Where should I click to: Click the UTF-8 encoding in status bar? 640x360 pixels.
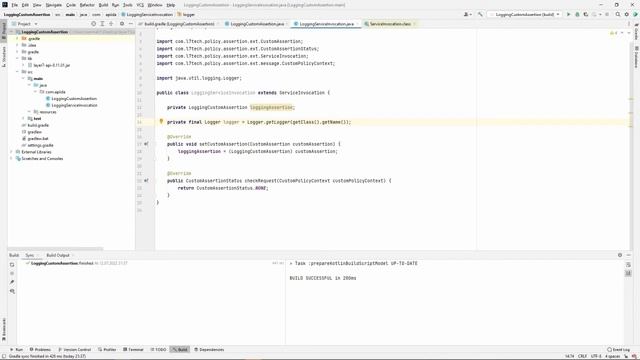(x=596, y=356)
